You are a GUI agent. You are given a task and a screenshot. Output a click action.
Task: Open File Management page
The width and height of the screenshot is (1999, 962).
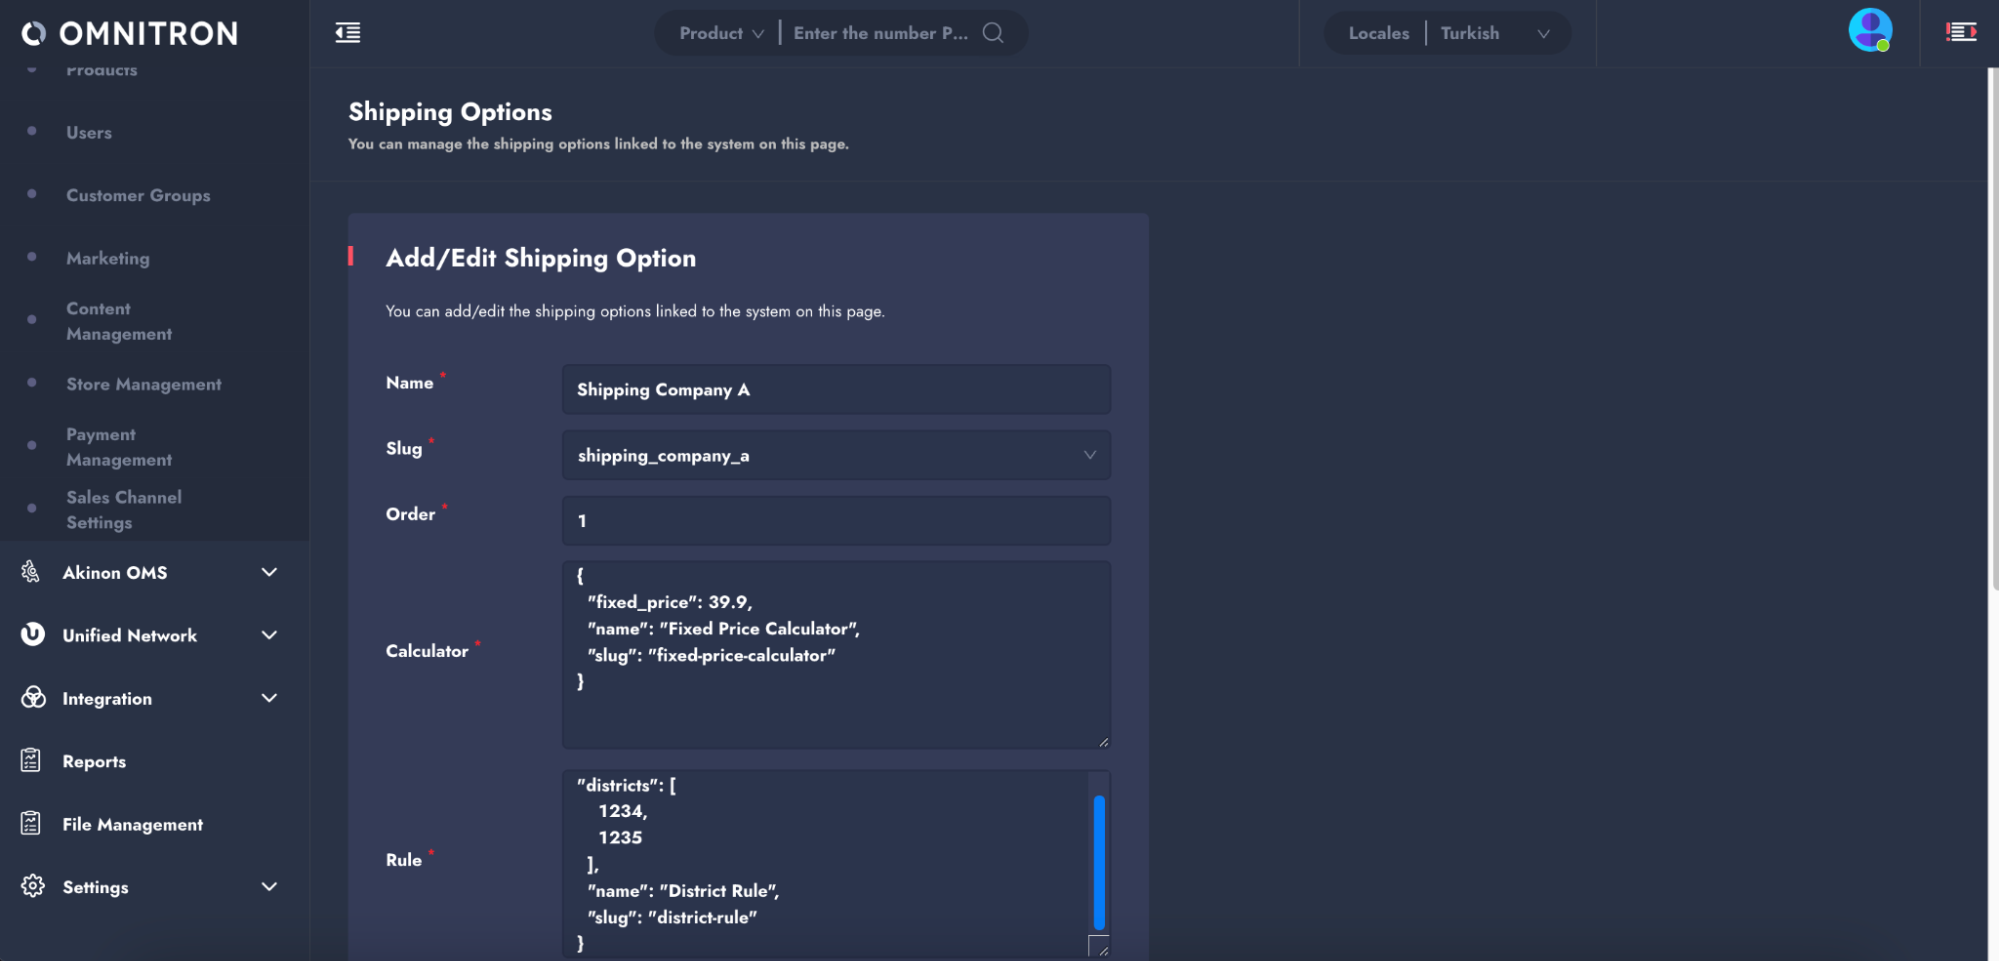tap(132, 825)
